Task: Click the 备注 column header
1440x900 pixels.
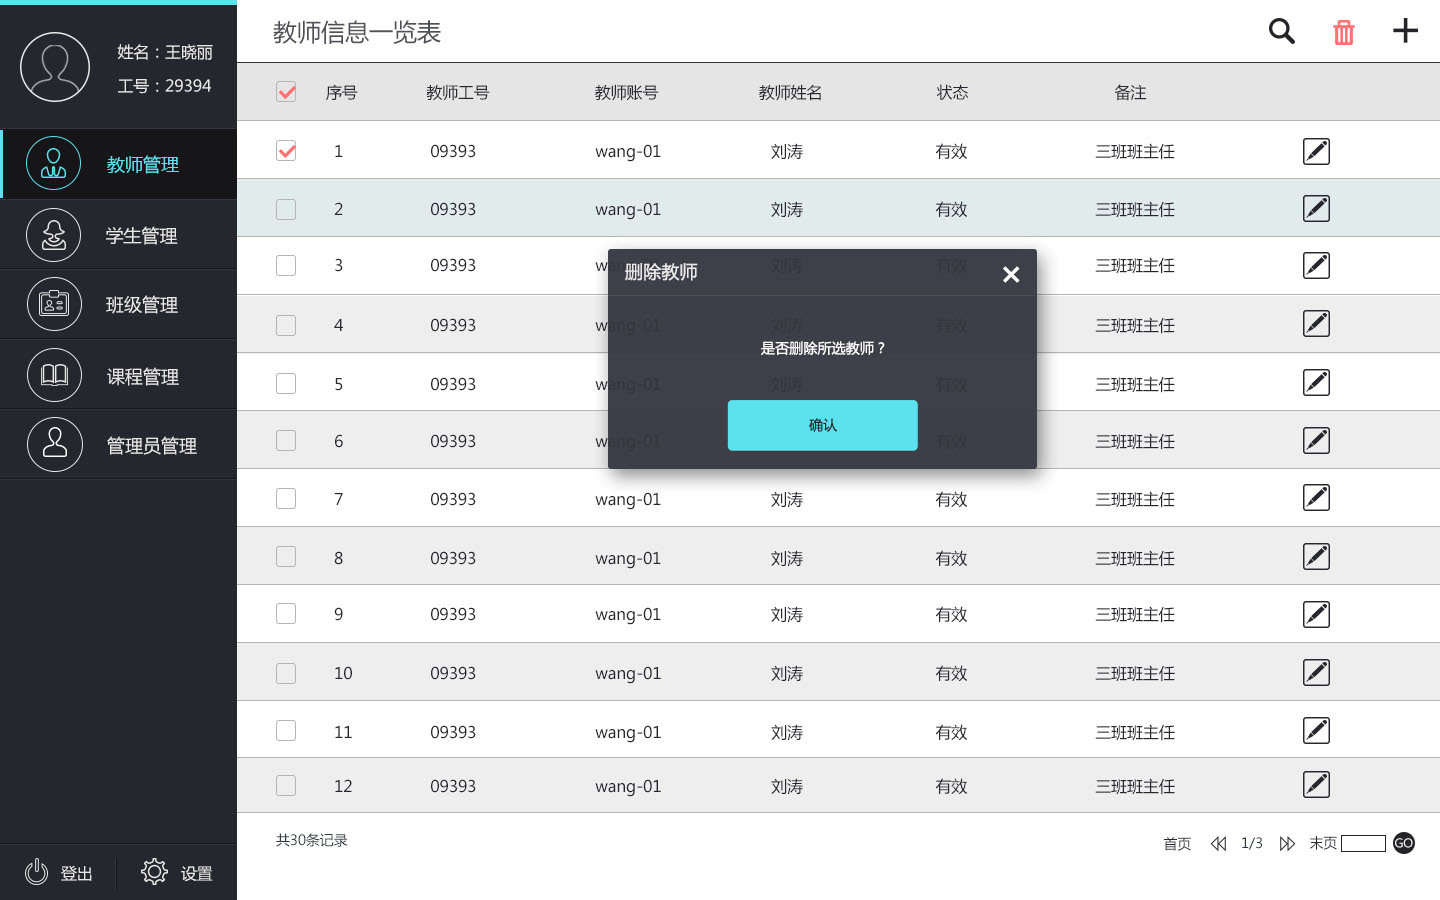Action: point(1130,92)
